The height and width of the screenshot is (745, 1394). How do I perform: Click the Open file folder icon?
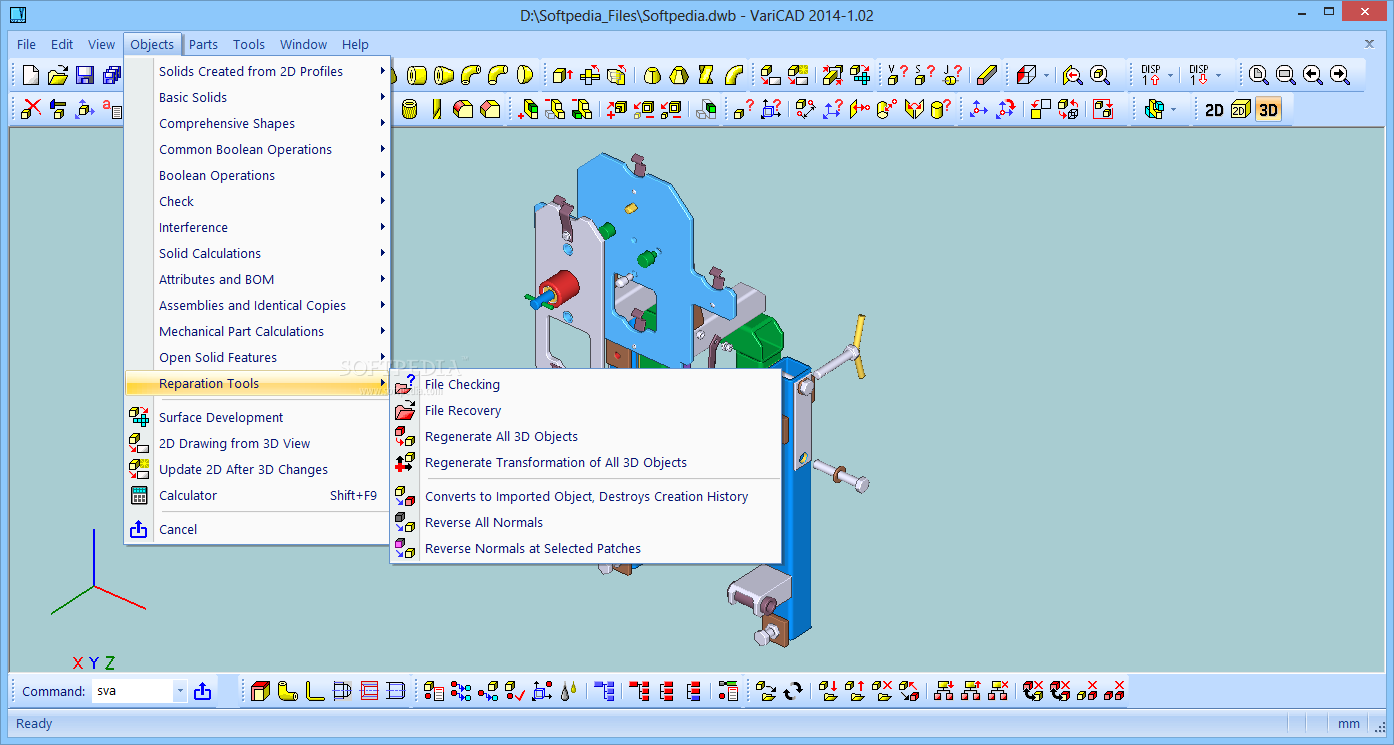click(x=58, y=75)
